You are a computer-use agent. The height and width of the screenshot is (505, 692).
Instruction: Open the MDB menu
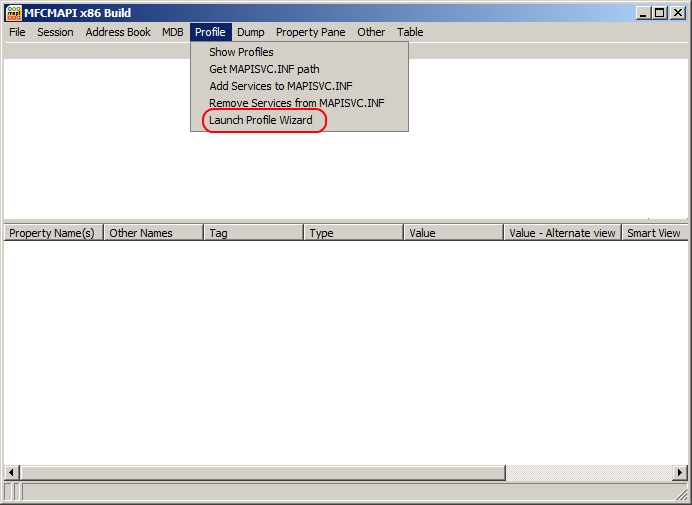pyautogui.click(x=173, y=32)
